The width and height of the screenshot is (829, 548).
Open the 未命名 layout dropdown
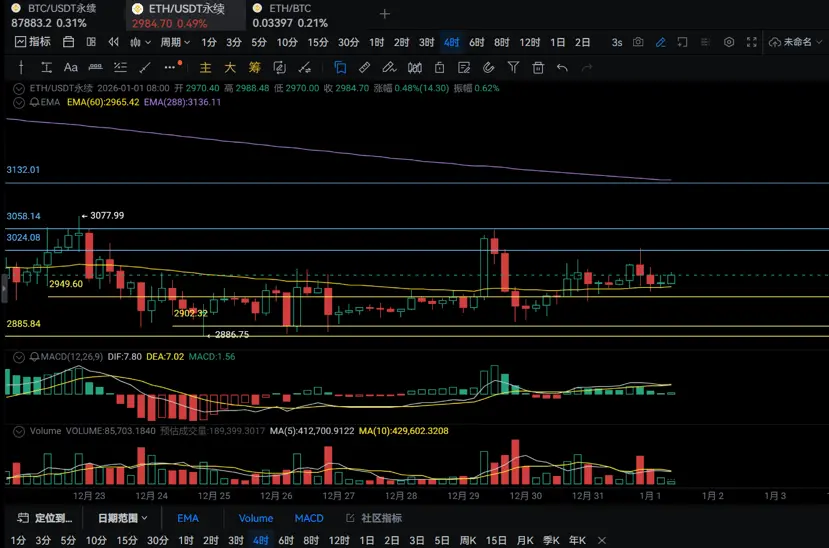[x=796, y=42]
